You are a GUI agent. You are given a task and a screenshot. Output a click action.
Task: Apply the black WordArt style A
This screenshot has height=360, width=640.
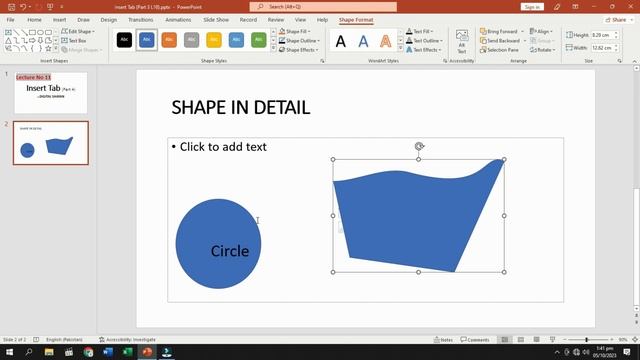tap(341, 41)
